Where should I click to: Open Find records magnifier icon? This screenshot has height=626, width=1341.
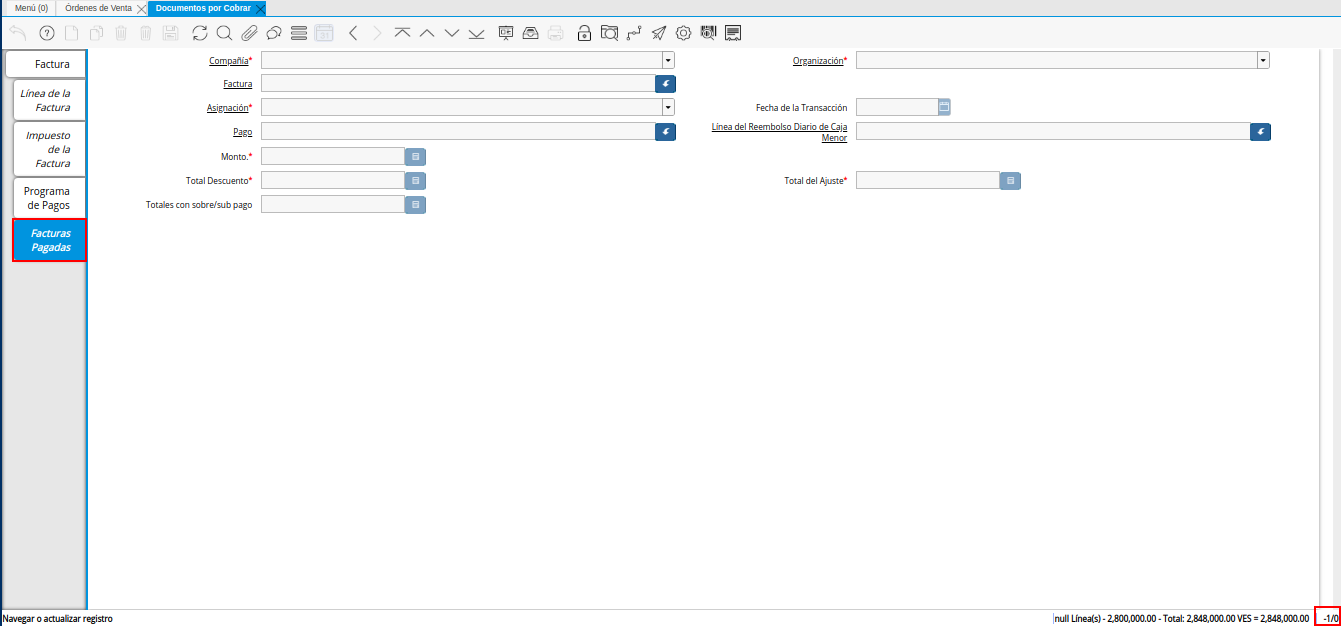click(224, 33)
